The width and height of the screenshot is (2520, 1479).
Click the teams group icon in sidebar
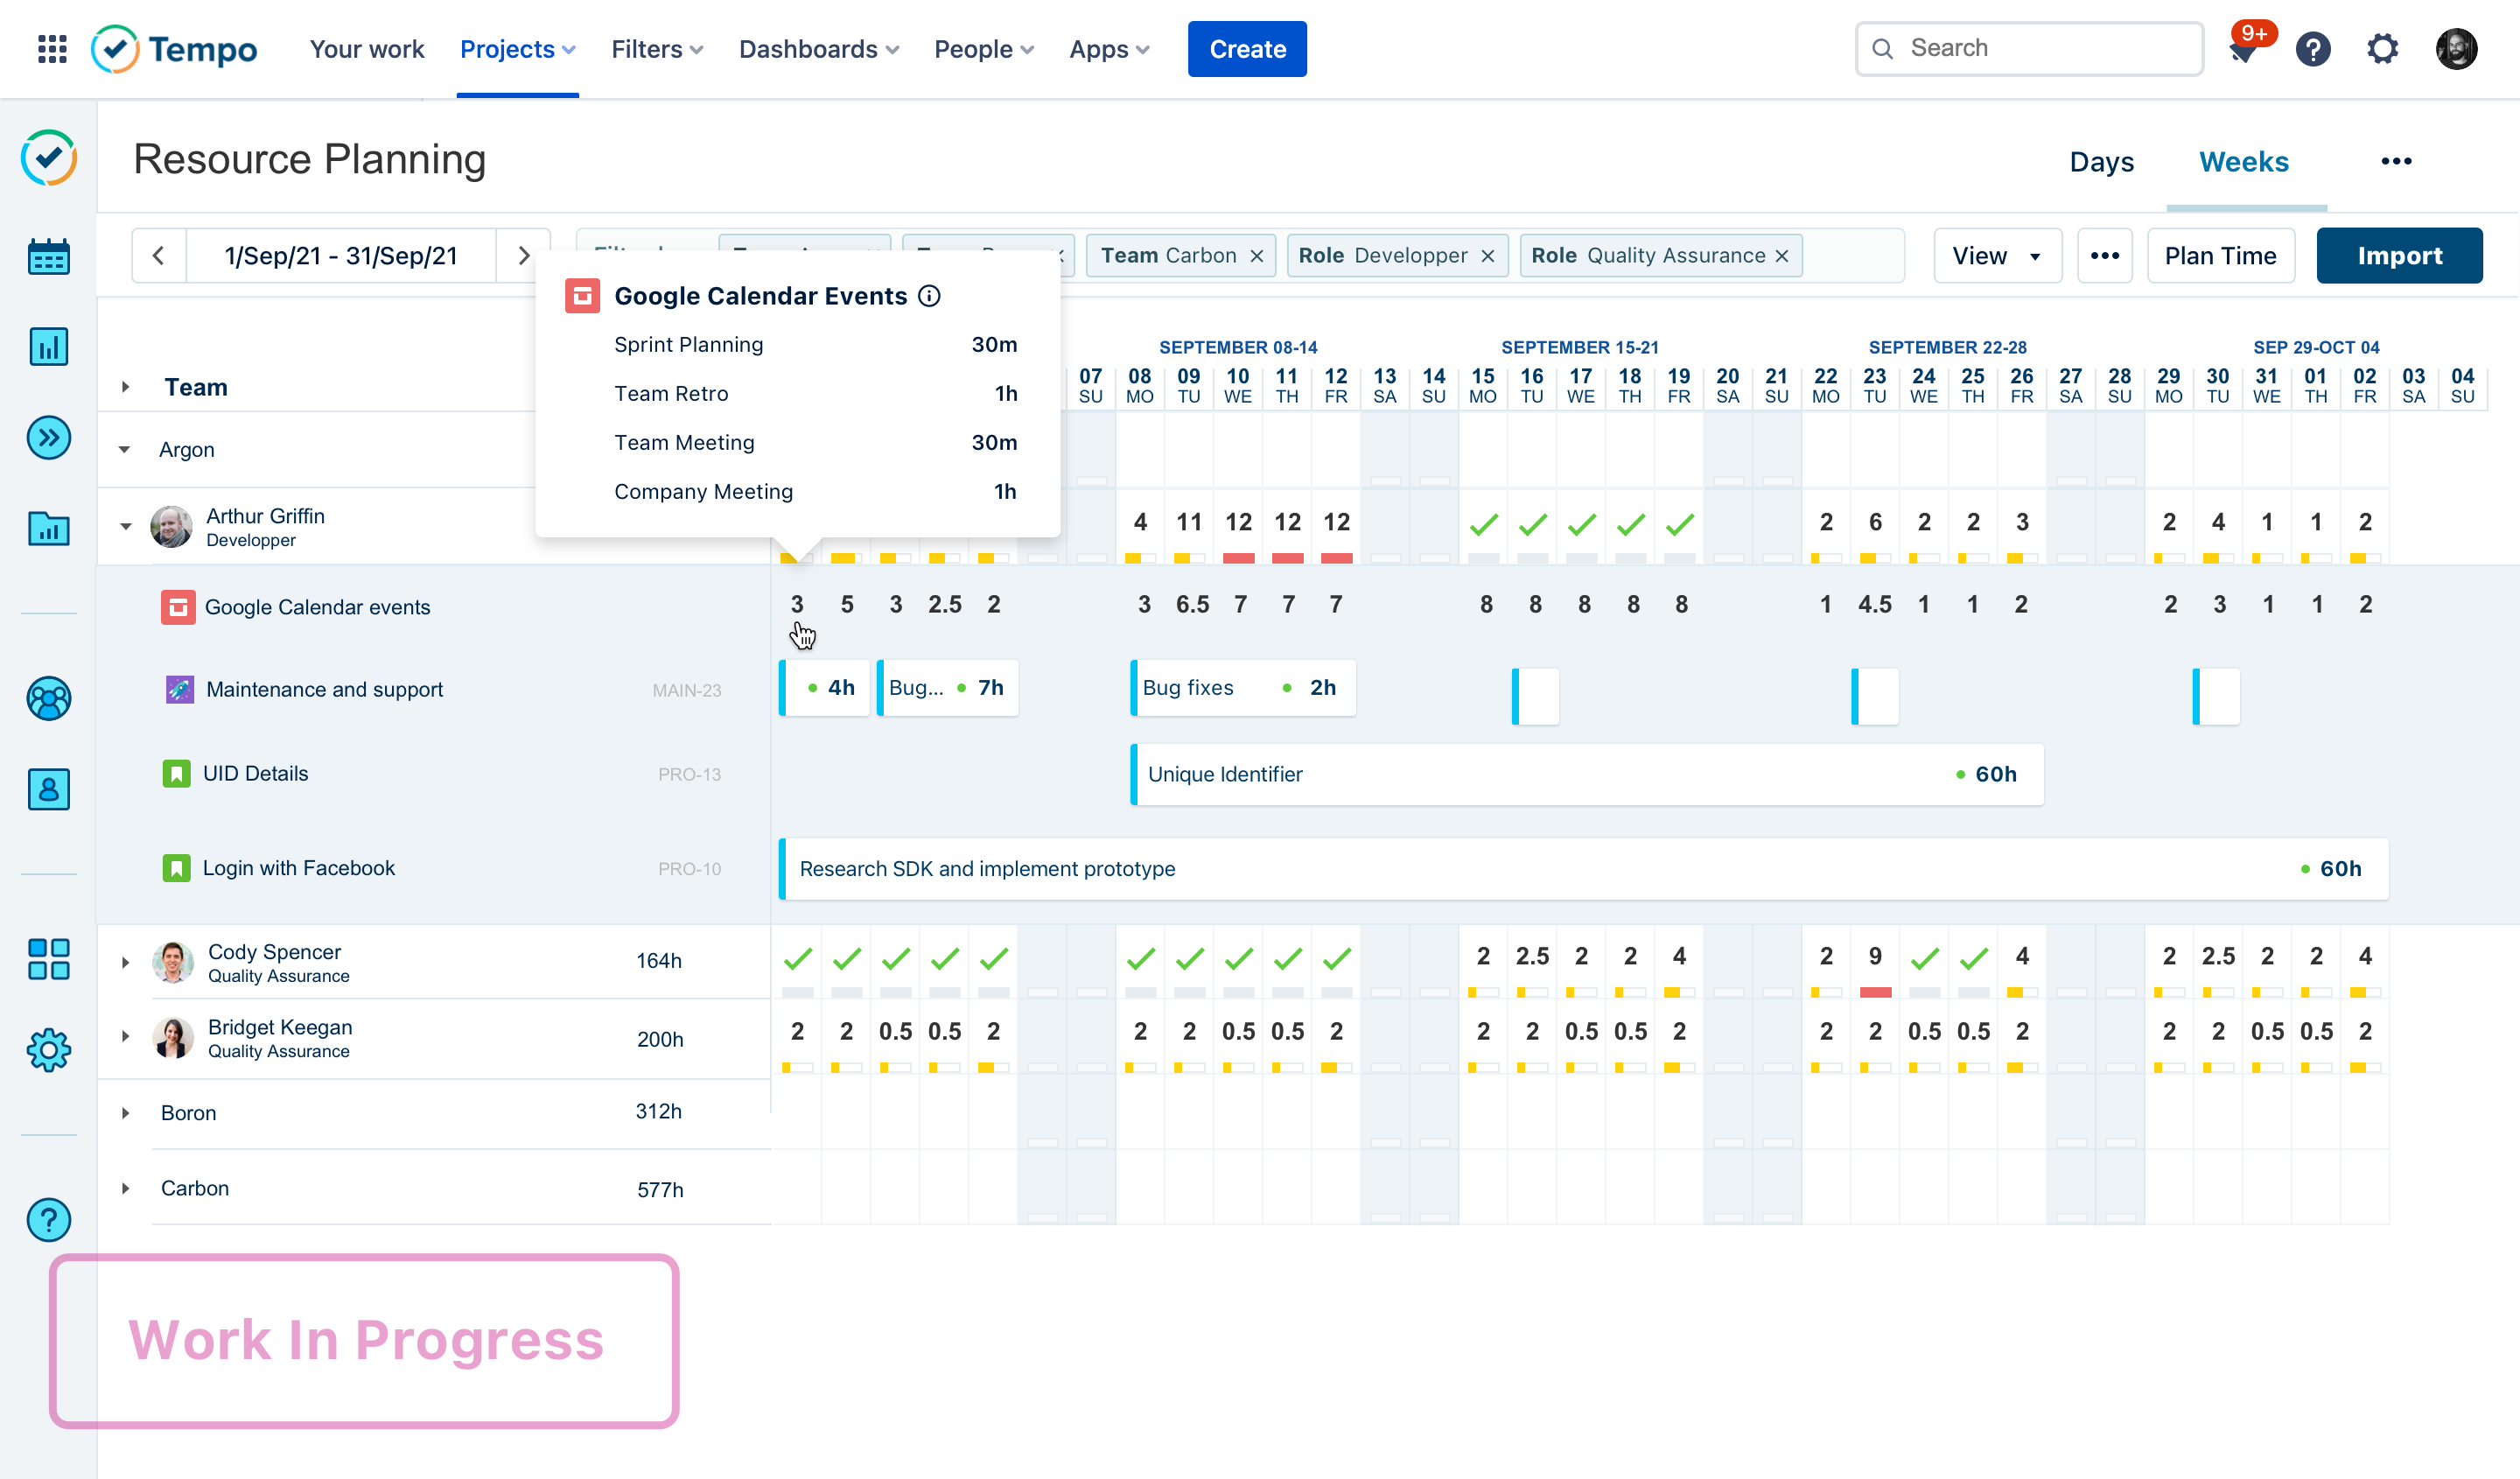pos(48,699)
